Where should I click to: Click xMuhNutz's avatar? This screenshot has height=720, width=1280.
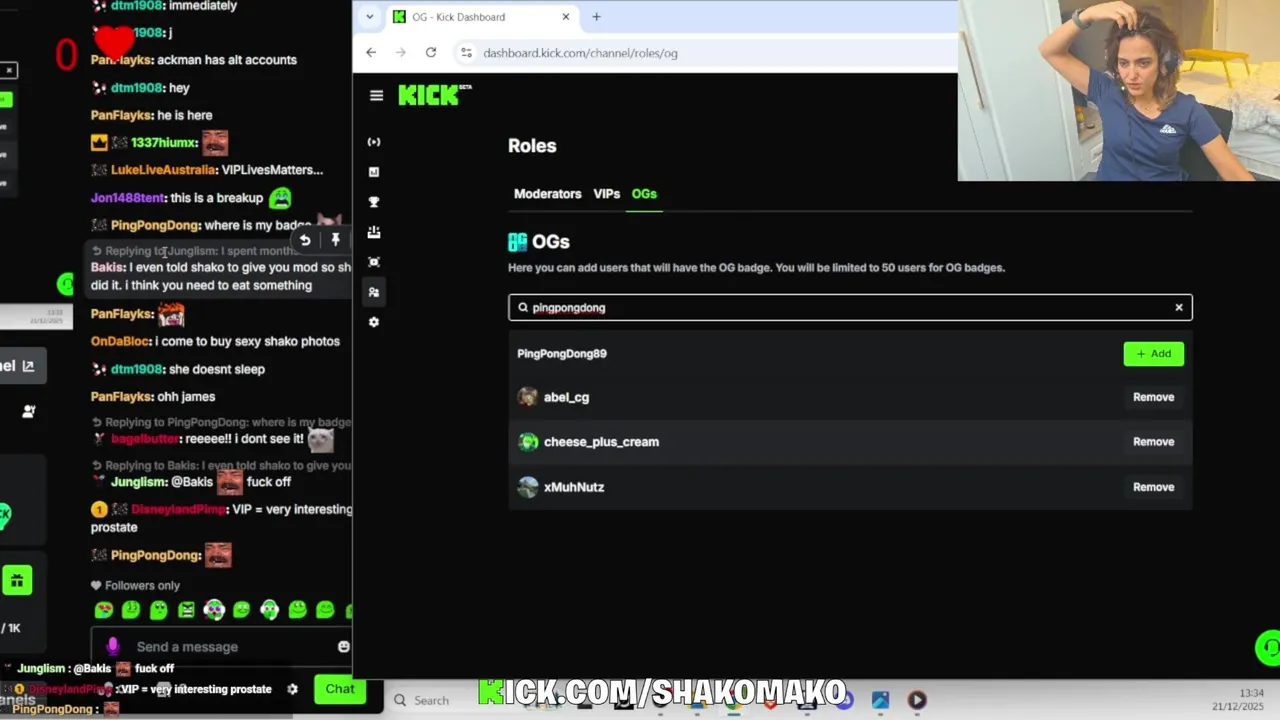528,487
